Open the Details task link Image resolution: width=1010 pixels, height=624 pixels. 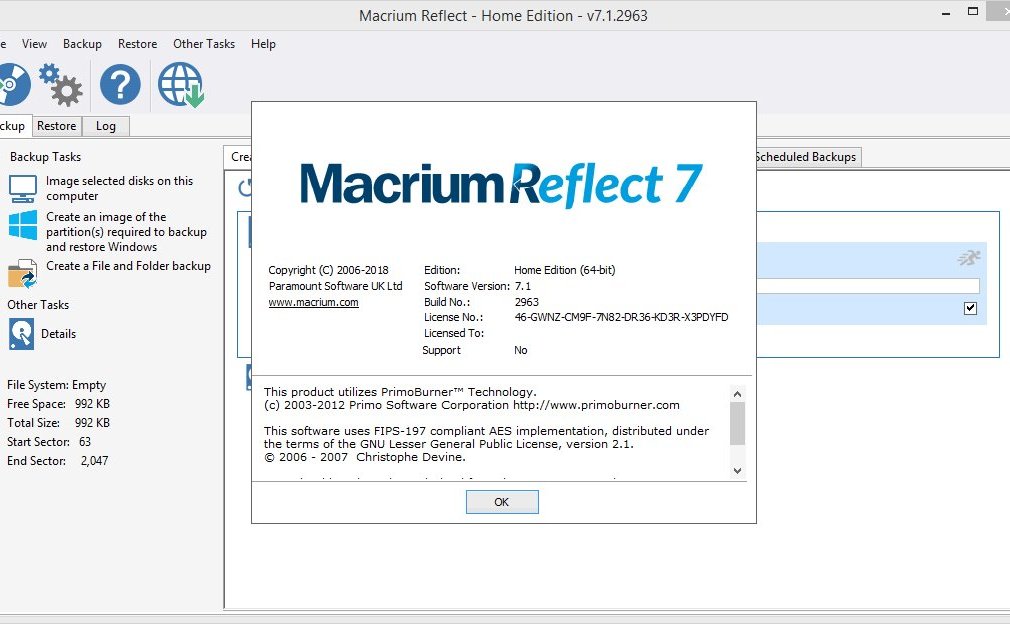pos(59,334)
